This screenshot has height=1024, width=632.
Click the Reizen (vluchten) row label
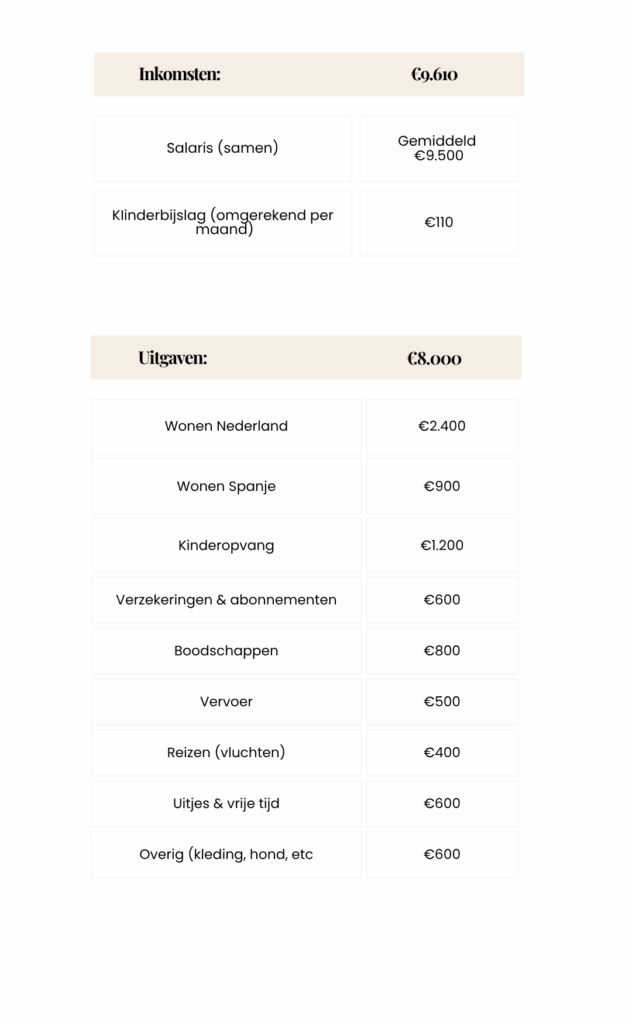[x=226, y=753]
